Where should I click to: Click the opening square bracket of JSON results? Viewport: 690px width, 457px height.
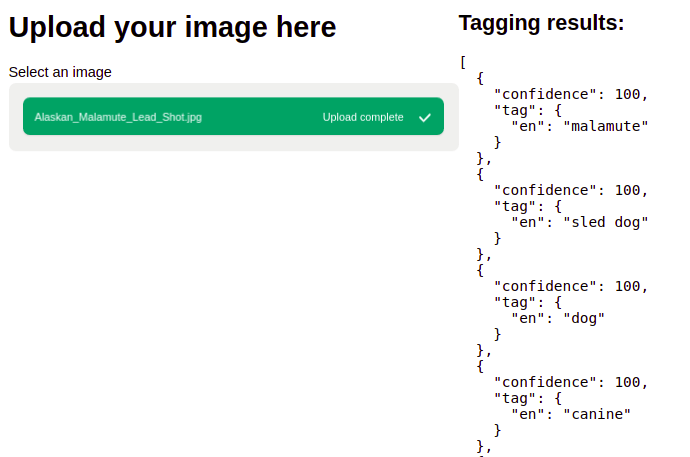[x=464, y=62]
